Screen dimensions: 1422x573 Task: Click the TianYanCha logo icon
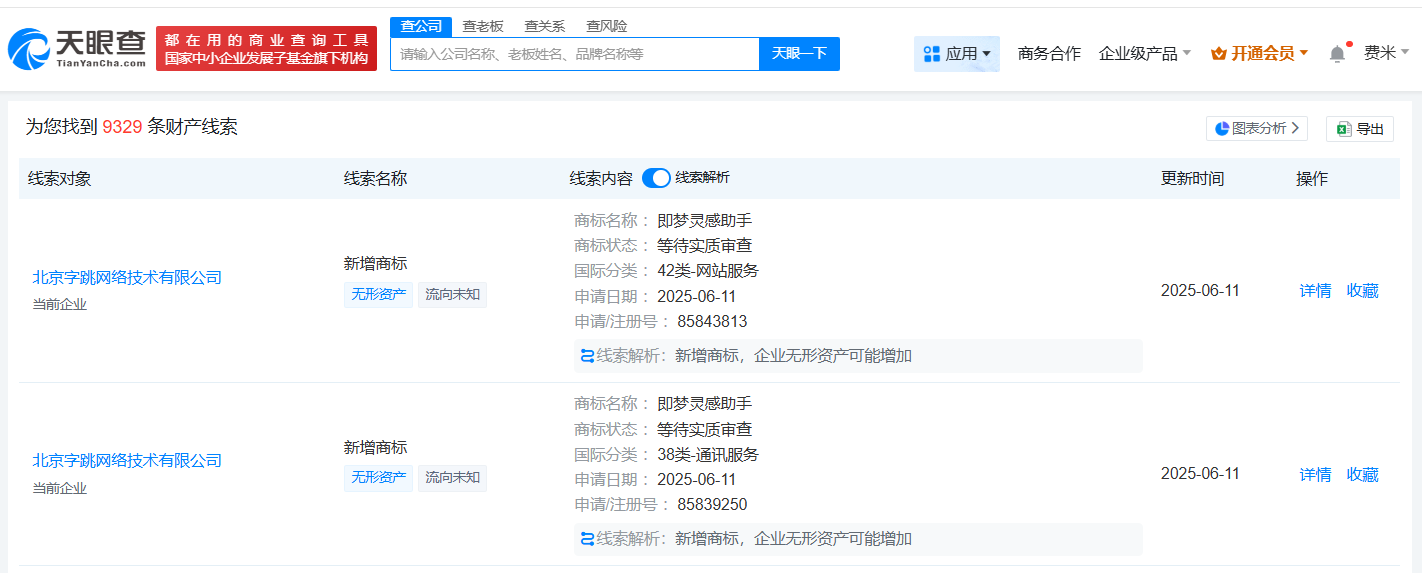(27, 48)
